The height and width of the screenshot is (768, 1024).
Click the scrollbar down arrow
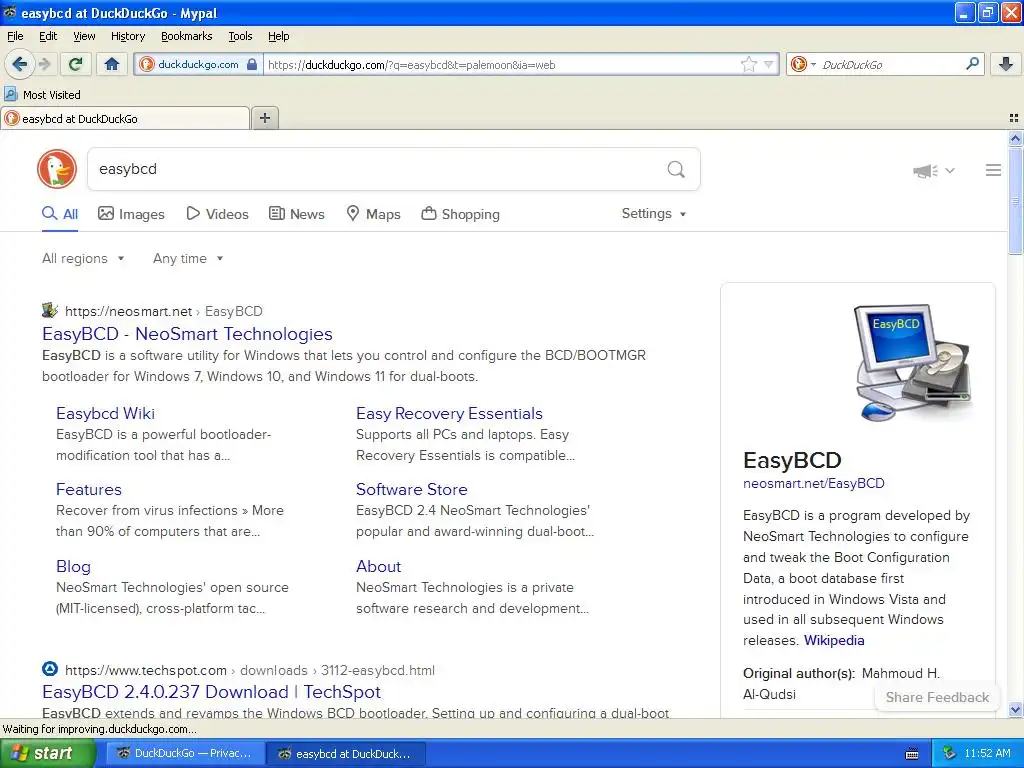1015,709
